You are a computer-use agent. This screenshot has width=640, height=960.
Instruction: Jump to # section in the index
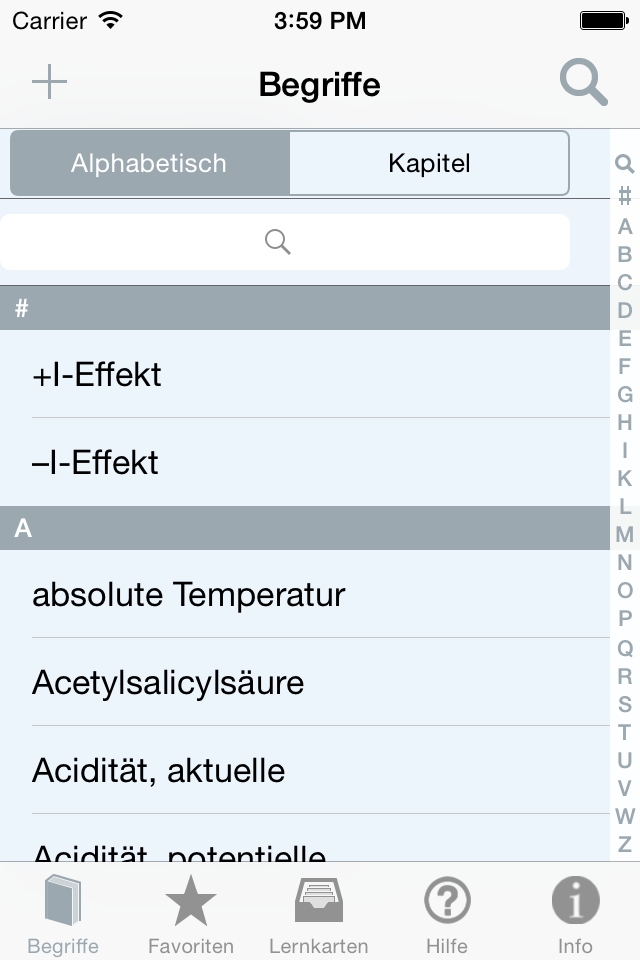(x=625, y=196)
